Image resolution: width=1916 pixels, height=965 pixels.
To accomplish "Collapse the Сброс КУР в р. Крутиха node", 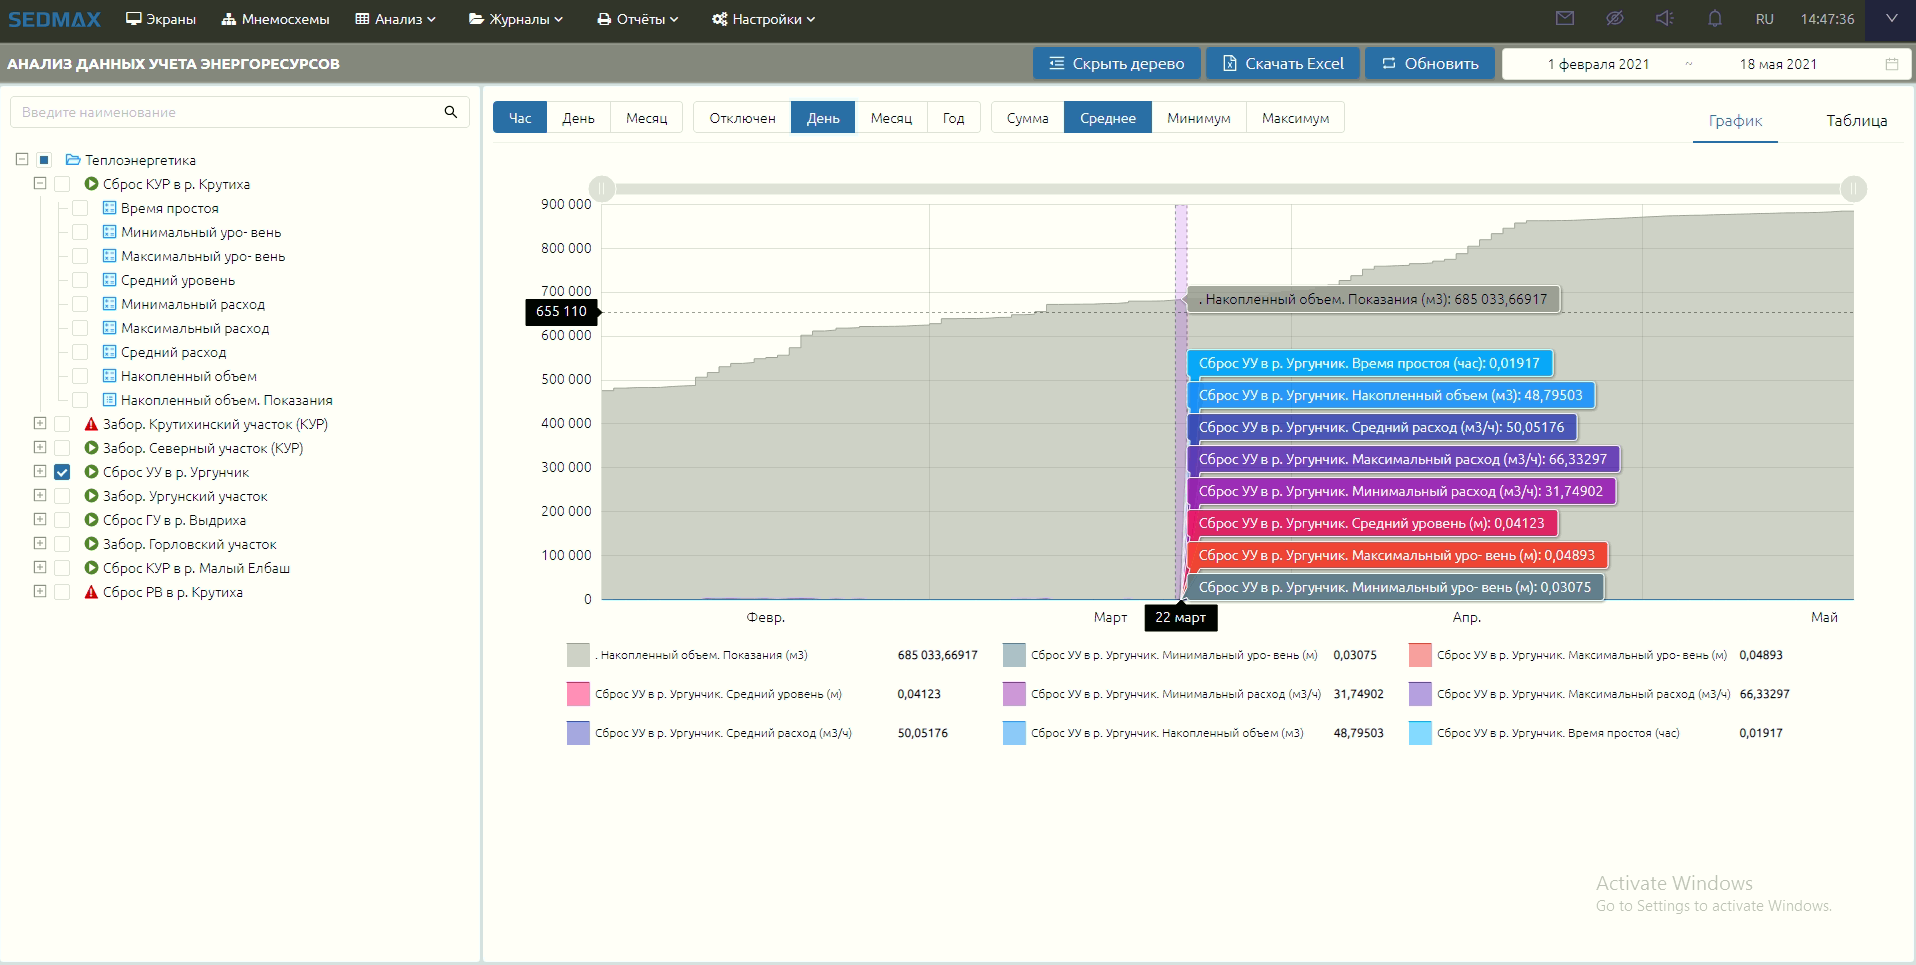I will coord(40,184).
